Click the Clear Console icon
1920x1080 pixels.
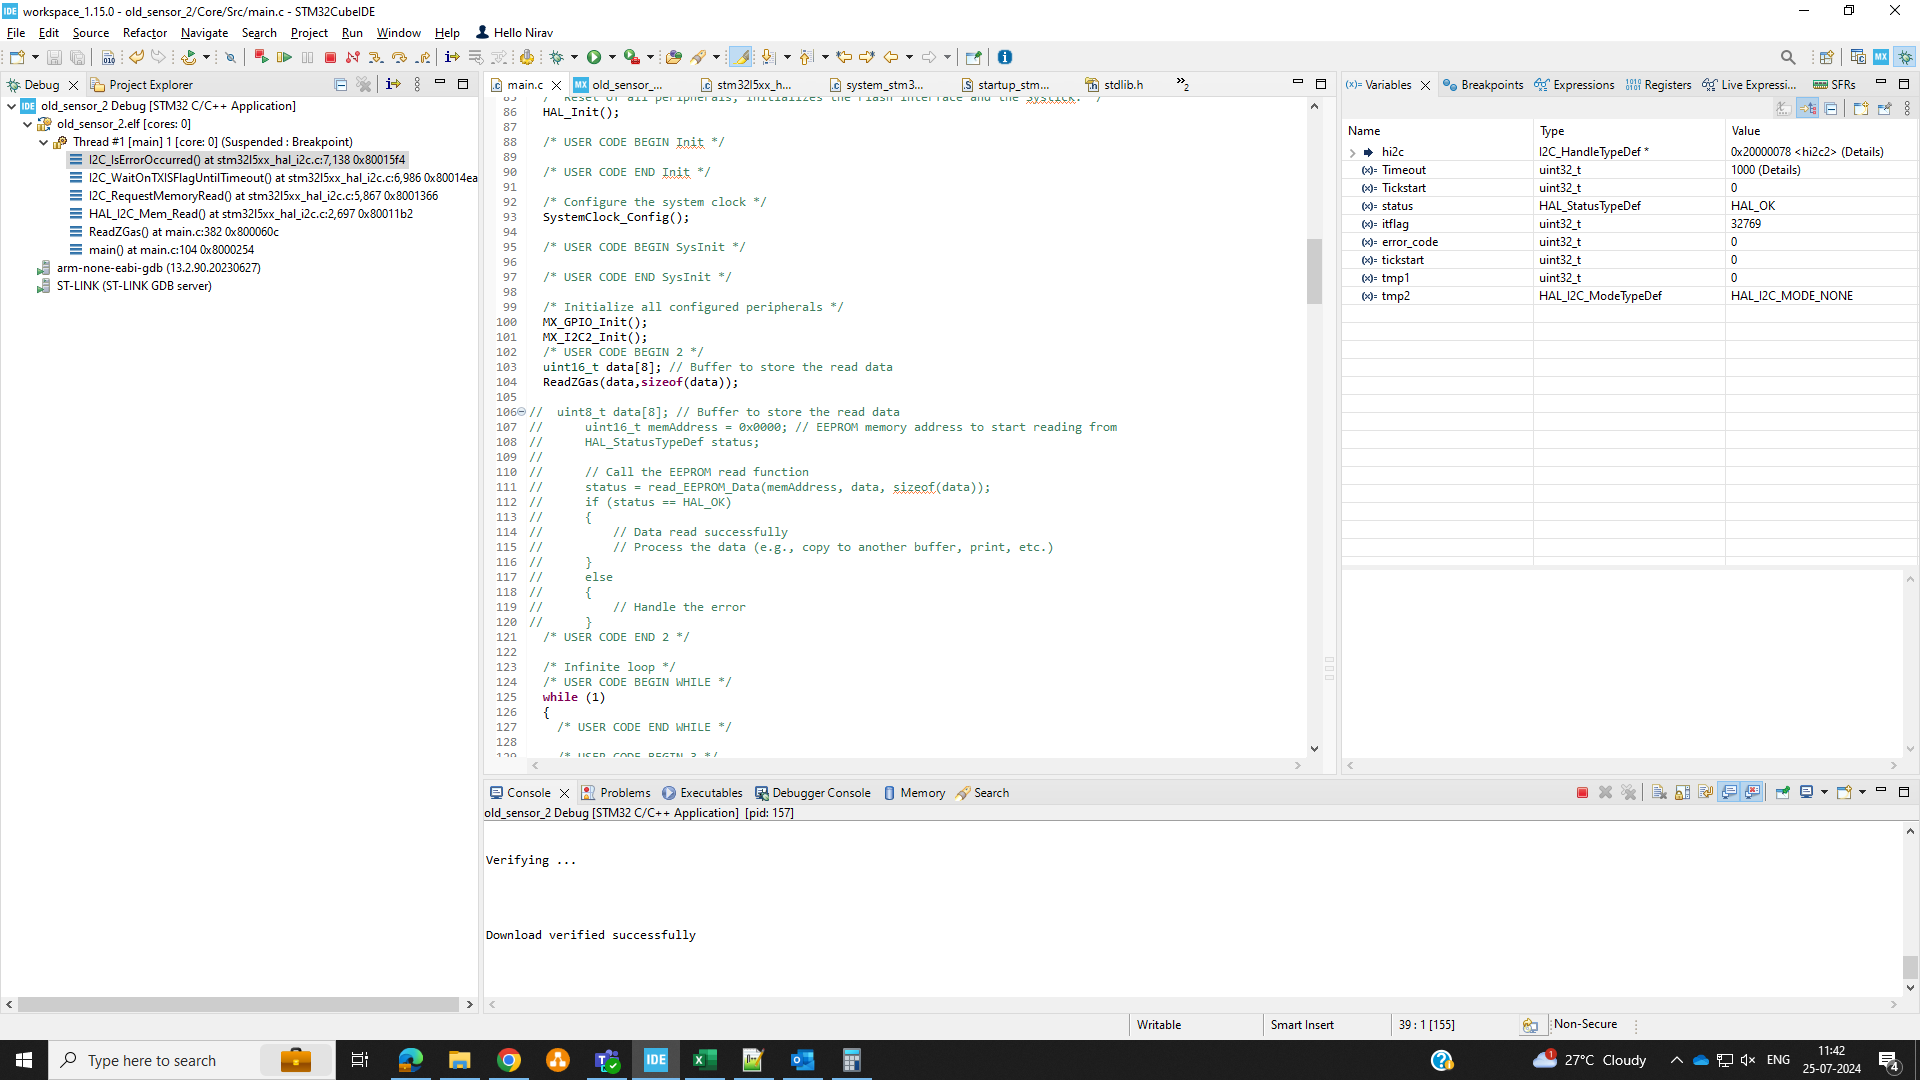1659,792
